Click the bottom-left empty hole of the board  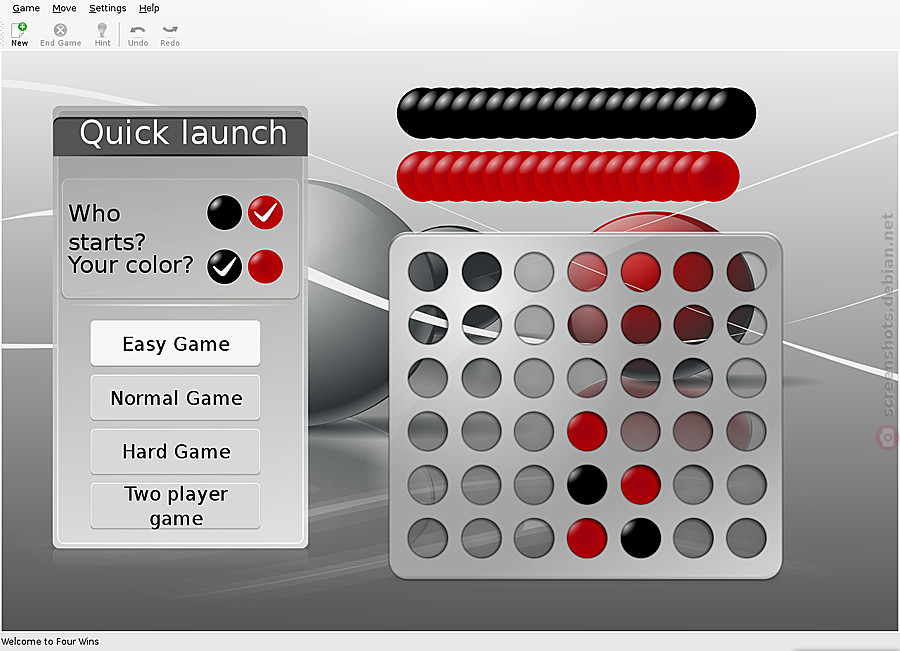pos(428,538)
